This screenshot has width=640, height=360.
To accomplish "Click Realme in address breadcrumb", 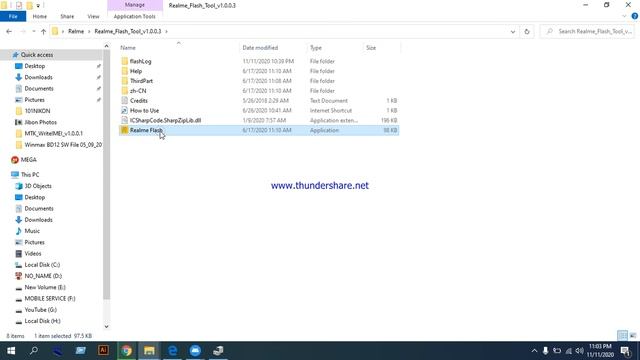I will [76, 31].
